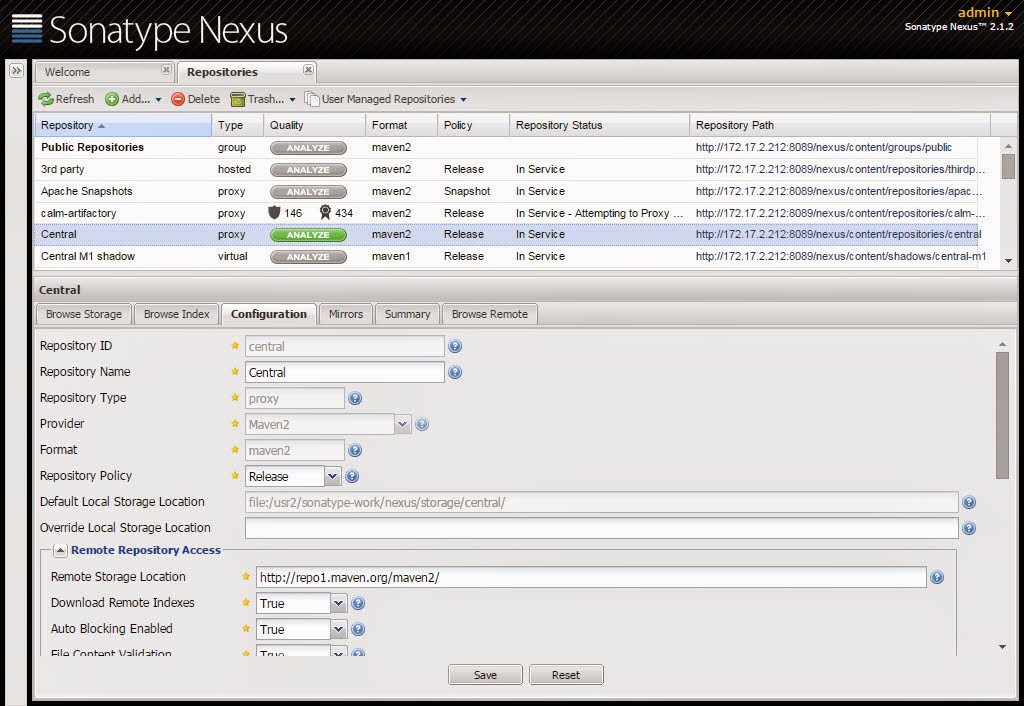Open the Mirrors tab

345,314
